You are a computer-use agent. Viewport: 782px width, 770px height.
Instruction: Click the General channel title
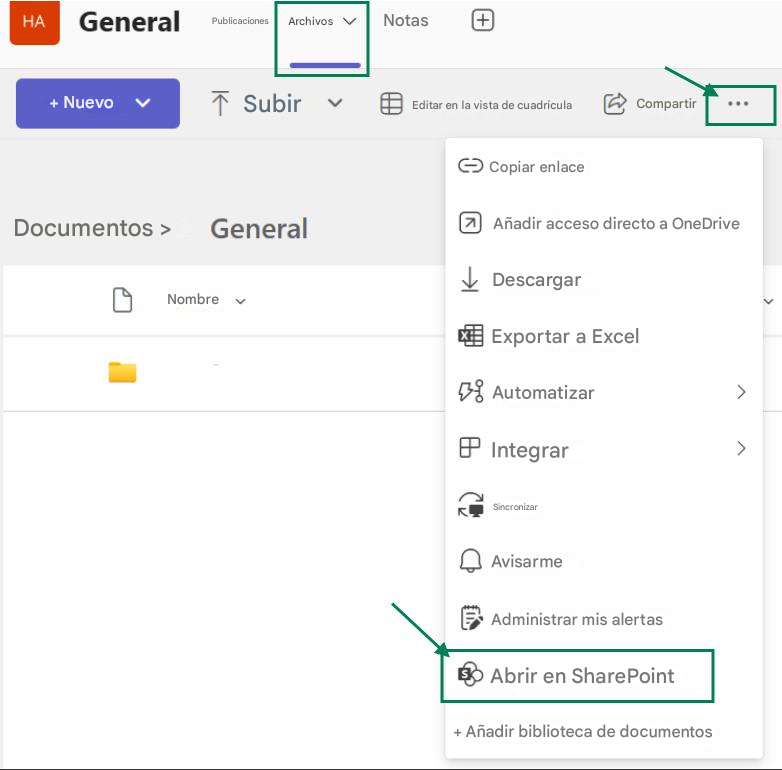coord(129,22)
